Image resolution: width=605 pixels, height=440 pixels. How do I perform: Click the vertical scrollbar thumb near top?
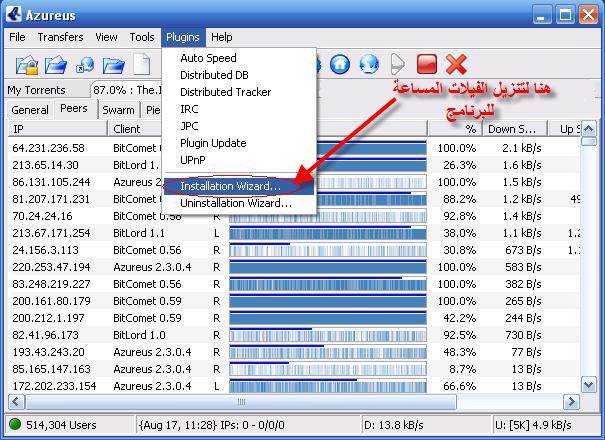coord(588,141)
